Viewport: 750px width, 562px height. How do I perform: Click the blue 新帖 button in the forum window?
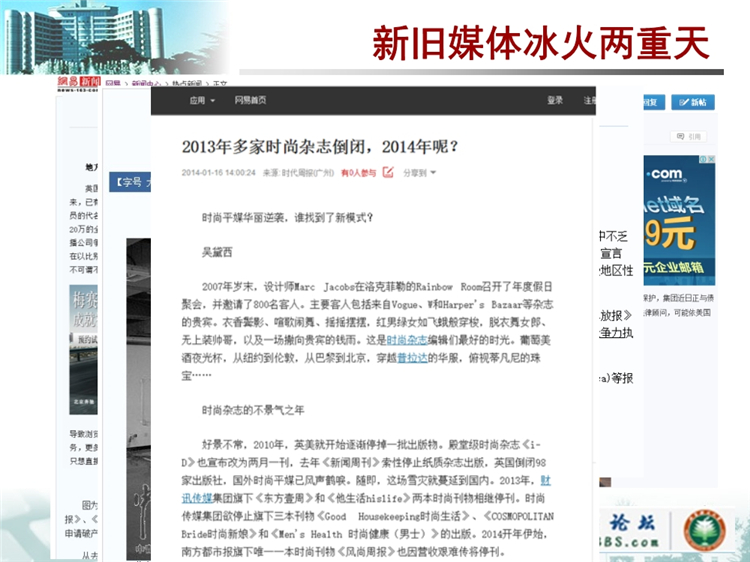pyautogui.click(x=693, y=102)
